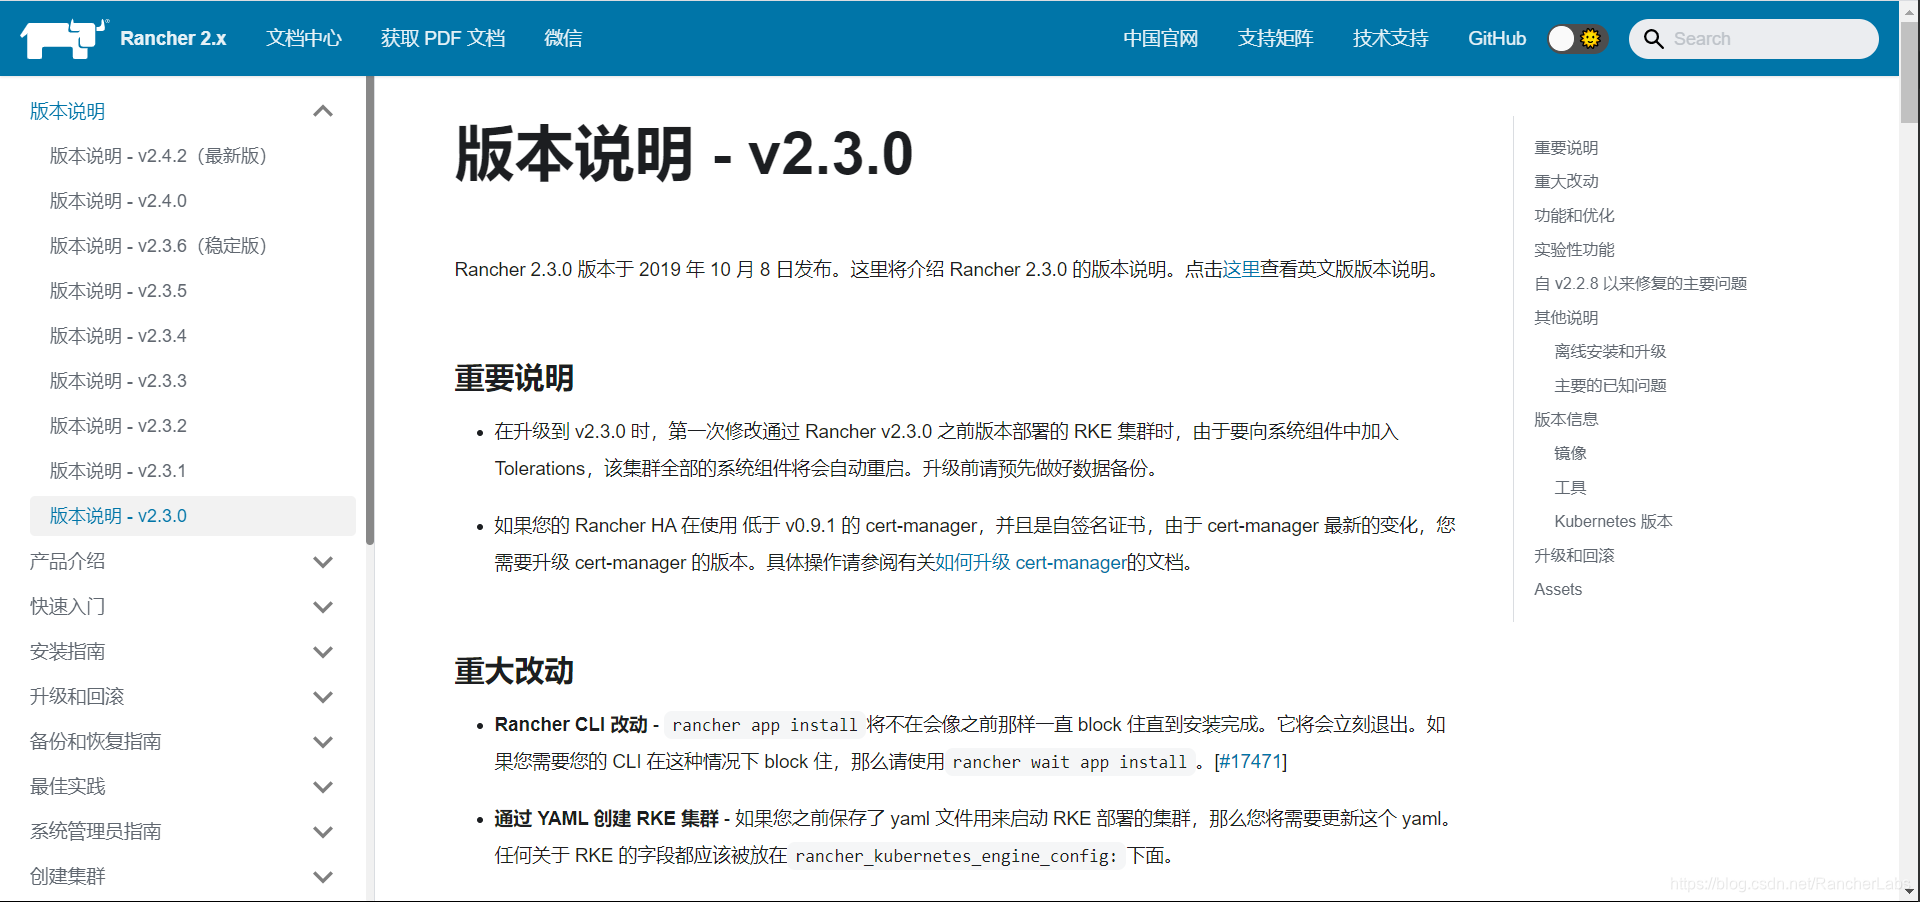Jump to 重要说明 in page outline
The height and width of the screenshot is (902, 1920).
point(1566,148)
